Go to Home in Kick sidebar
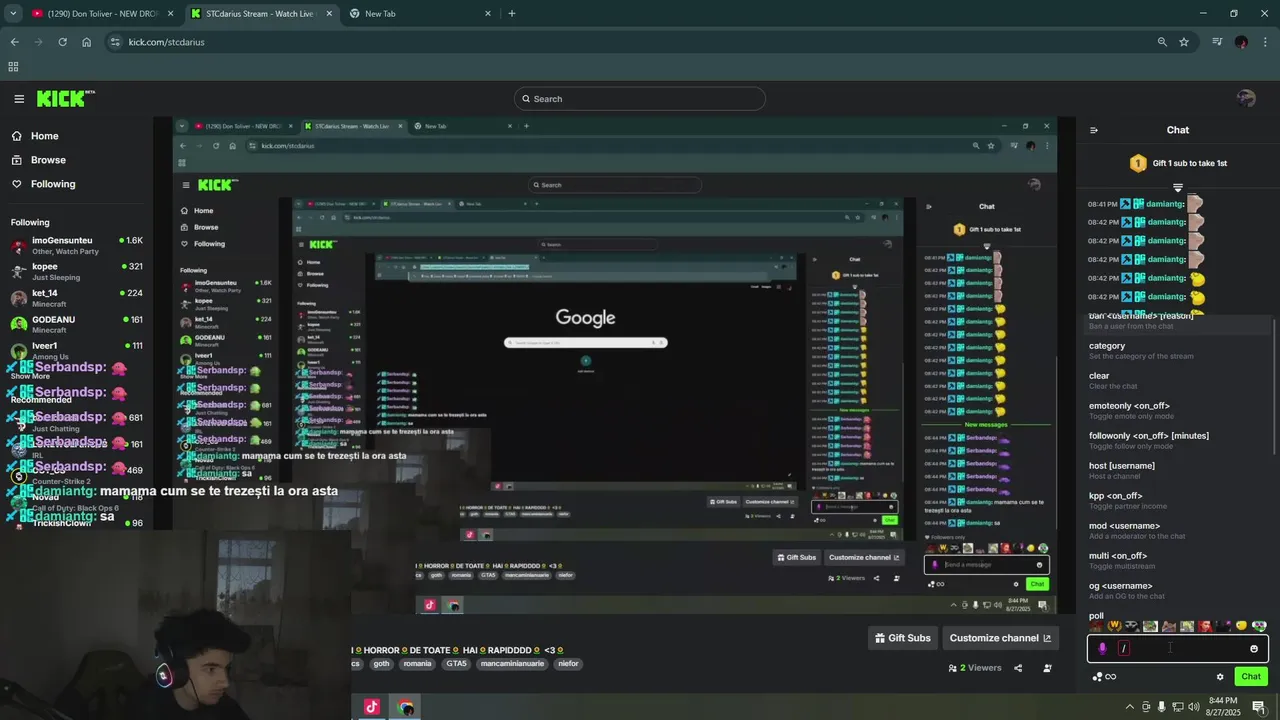 [44, 136]
